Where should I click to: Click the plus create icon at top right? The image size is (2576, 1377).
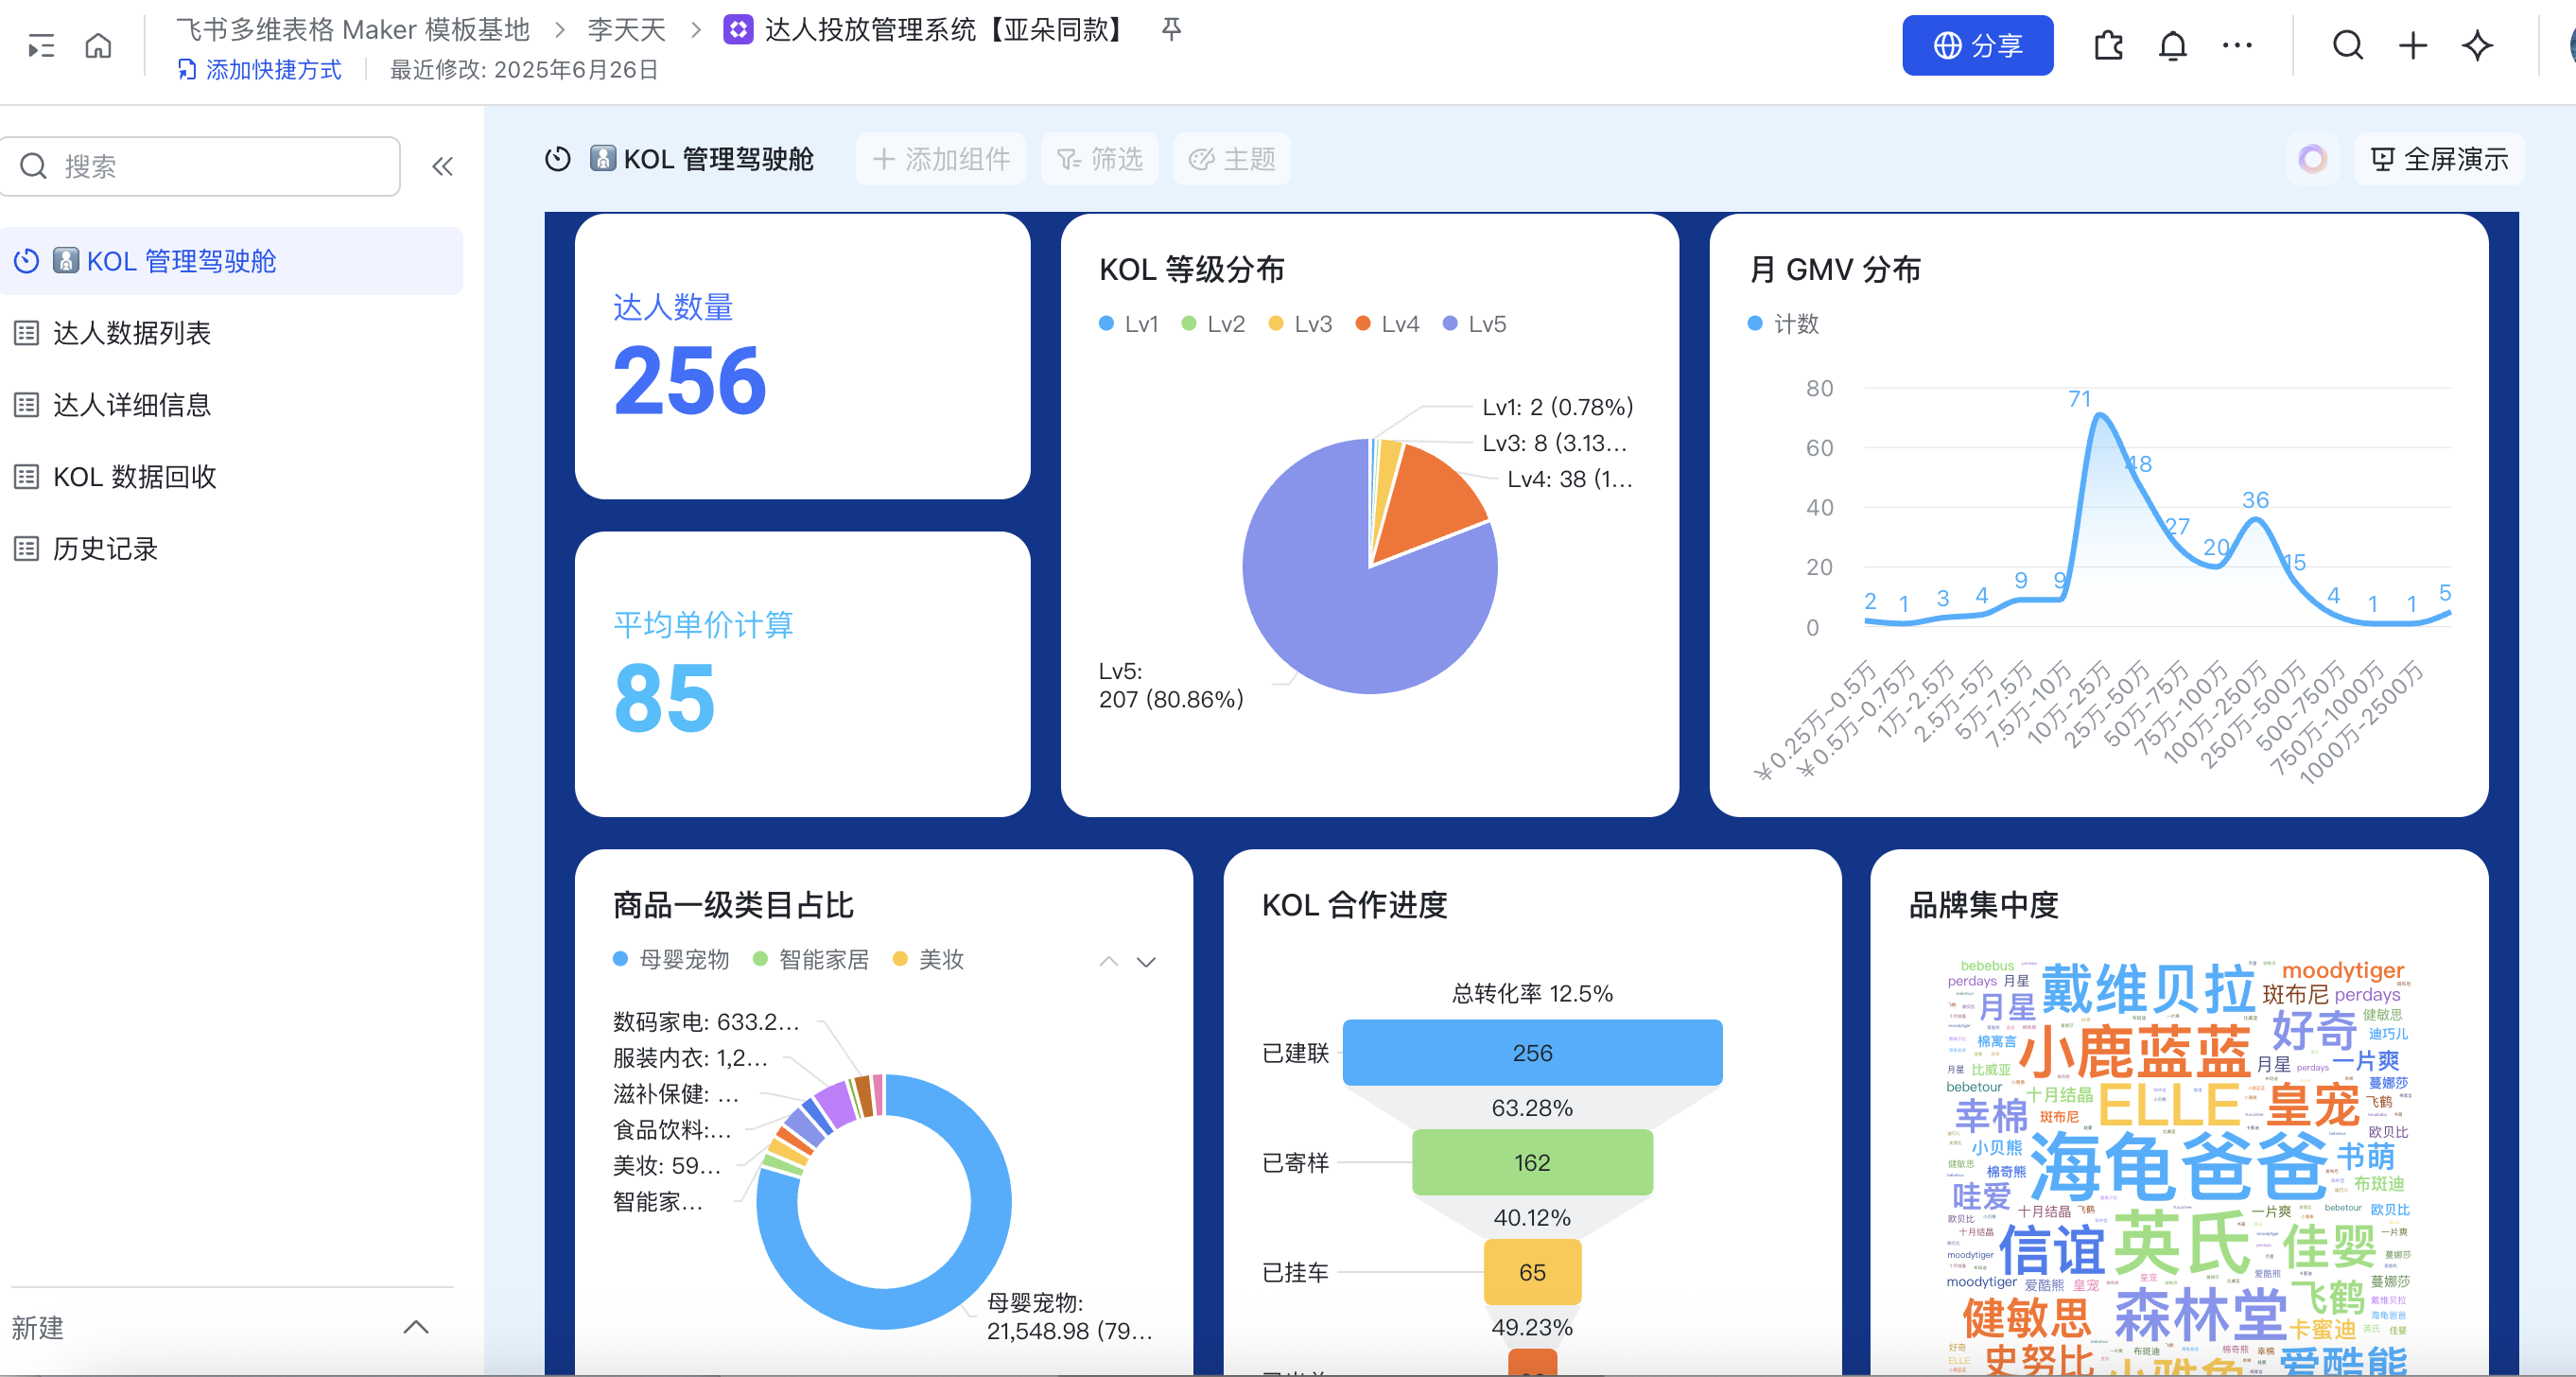[2412, 46]
